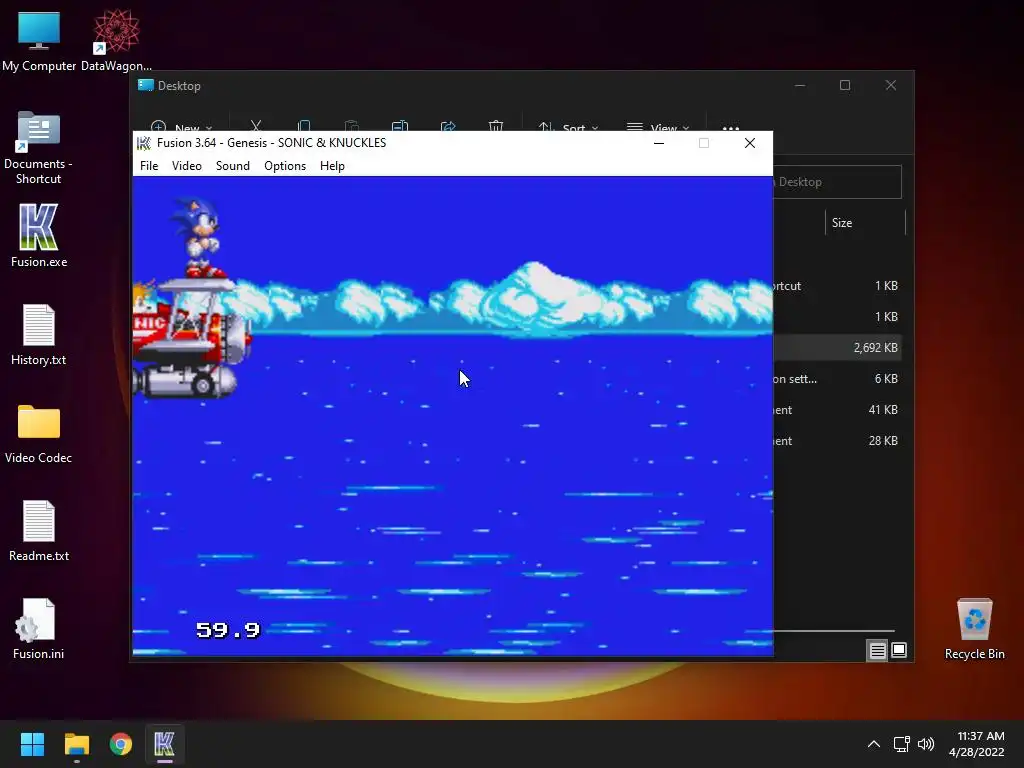Select the 2,692 KB file row
The height and width of the screenshot is (768, 1024).
tap(837, 347)
